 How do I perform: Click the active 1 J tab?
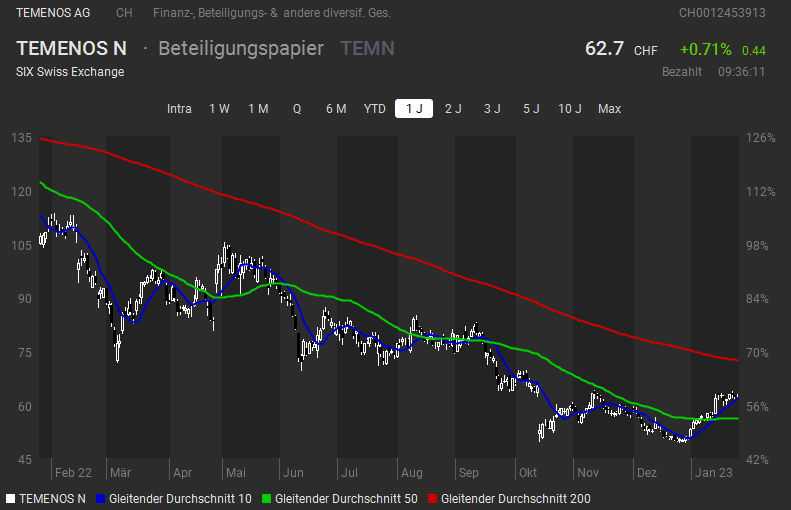414,109
